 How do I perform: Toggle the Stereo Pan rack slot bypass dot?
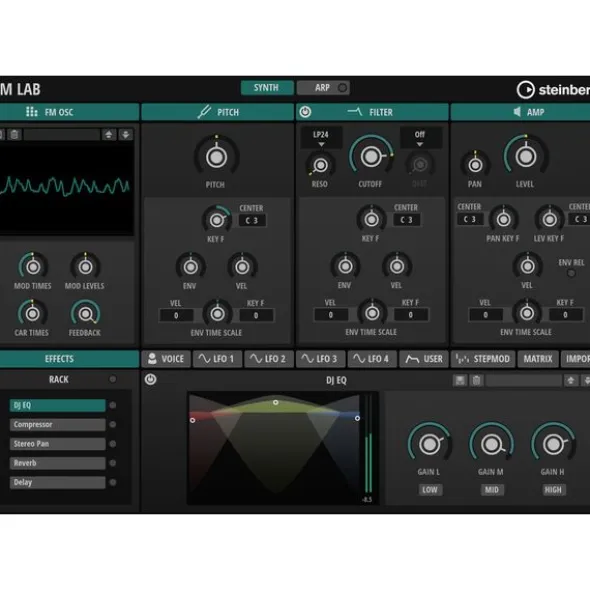(x=112, y=444)
